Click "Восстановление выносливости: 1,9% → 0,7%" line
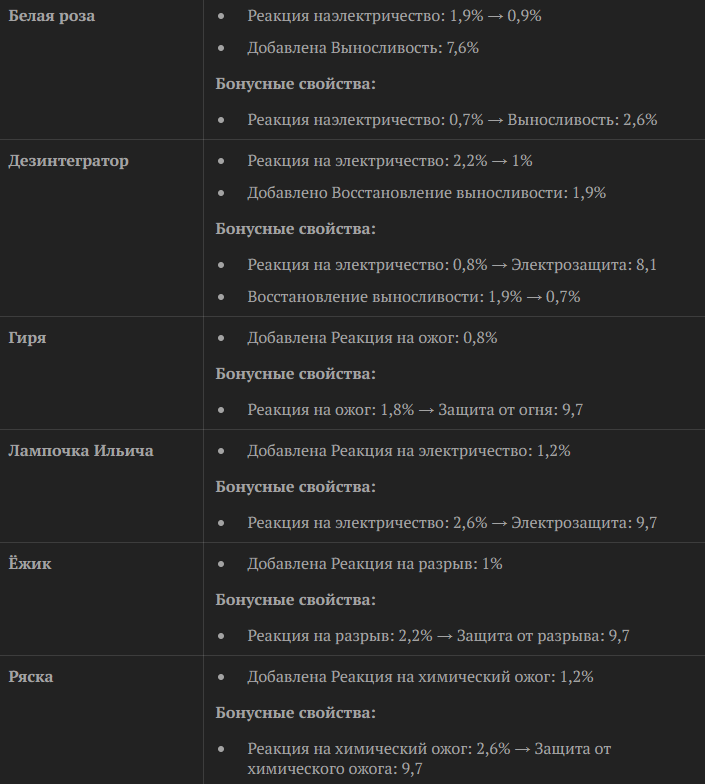Viewport: 705px width, 784px height. [x=414, y=297]
